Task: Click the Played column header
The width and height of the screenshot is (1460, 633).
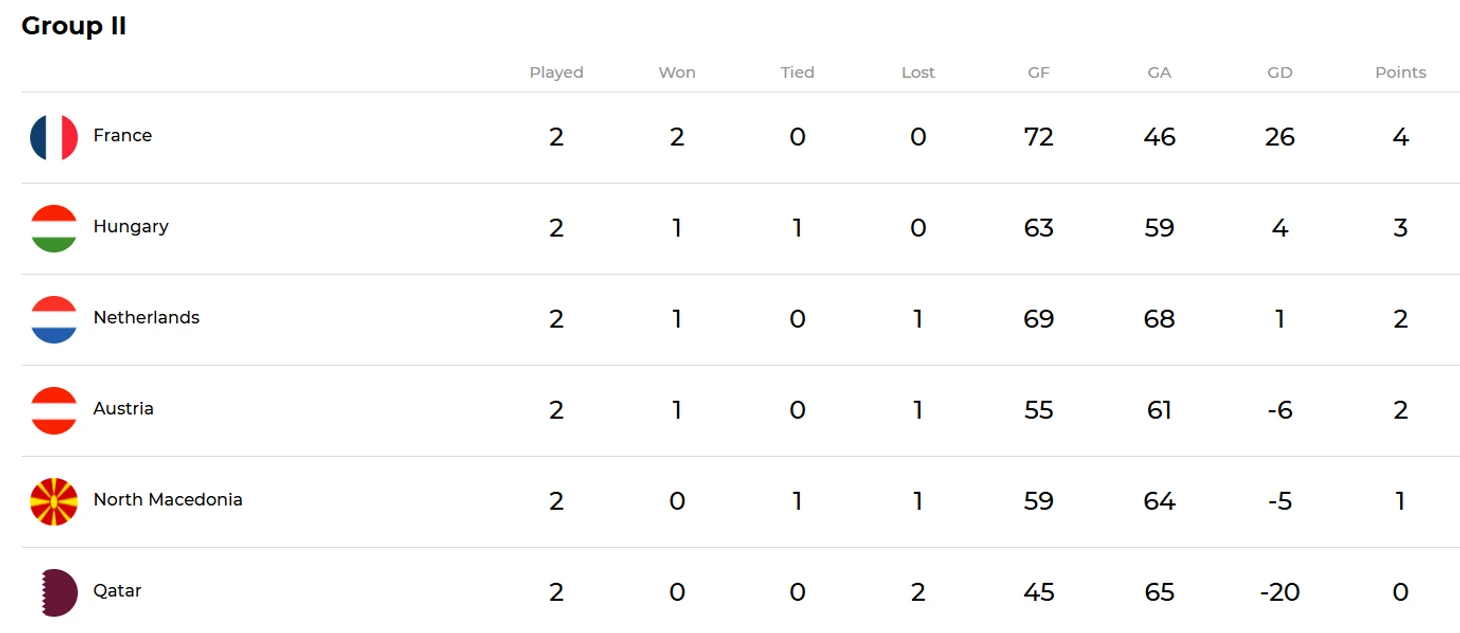Action: (556, 72)
